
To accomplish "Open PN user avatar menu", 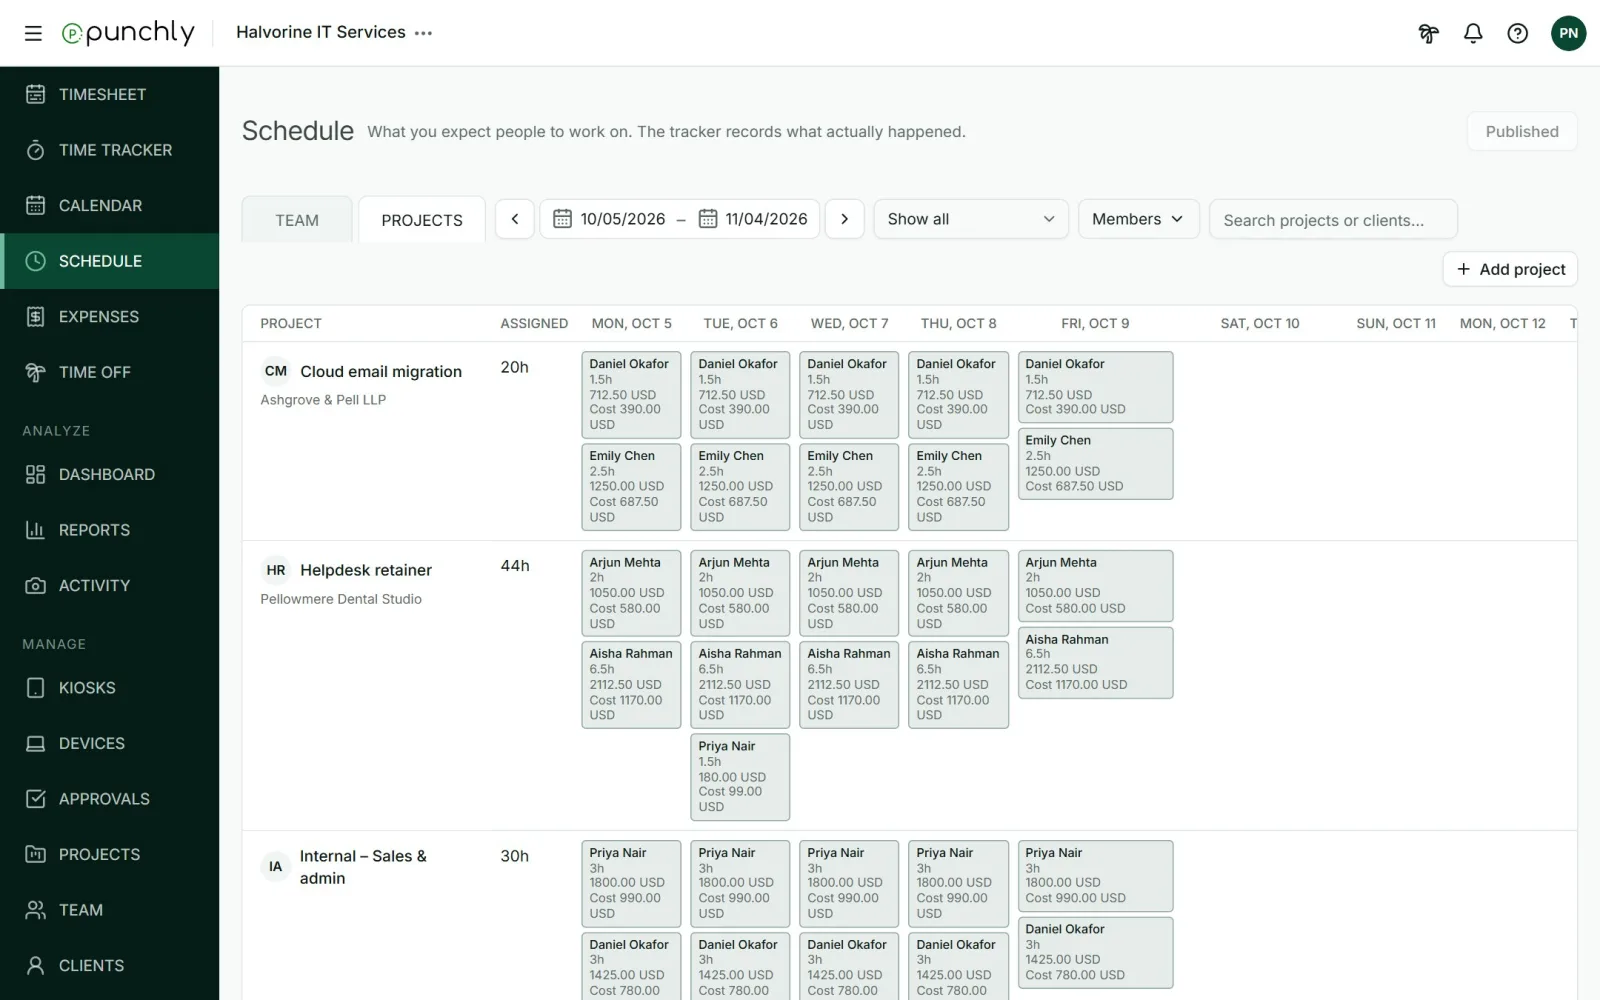I will coord(1568,33).
